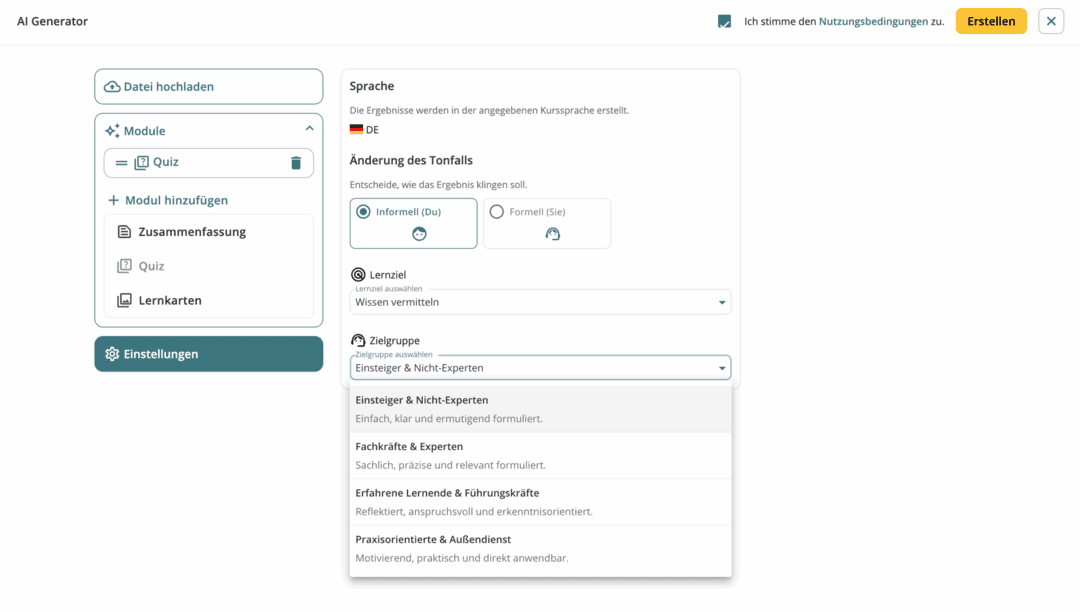Click the headset icon beside Zielgruppe
This screenshot has width=1080, height=612.
(358, 340)
